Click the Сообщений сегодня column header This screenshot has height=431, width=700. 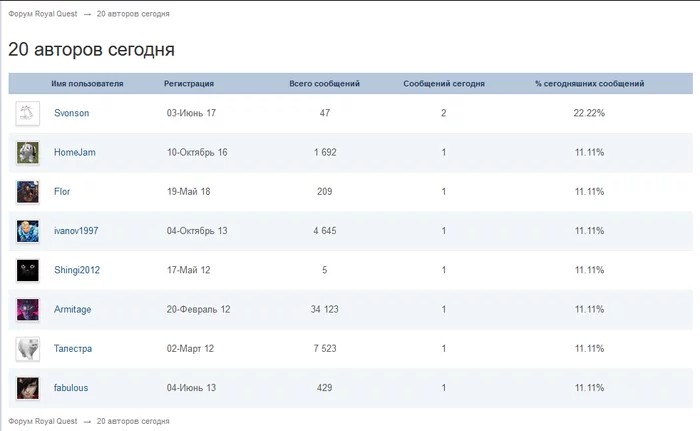click(444, 84)
